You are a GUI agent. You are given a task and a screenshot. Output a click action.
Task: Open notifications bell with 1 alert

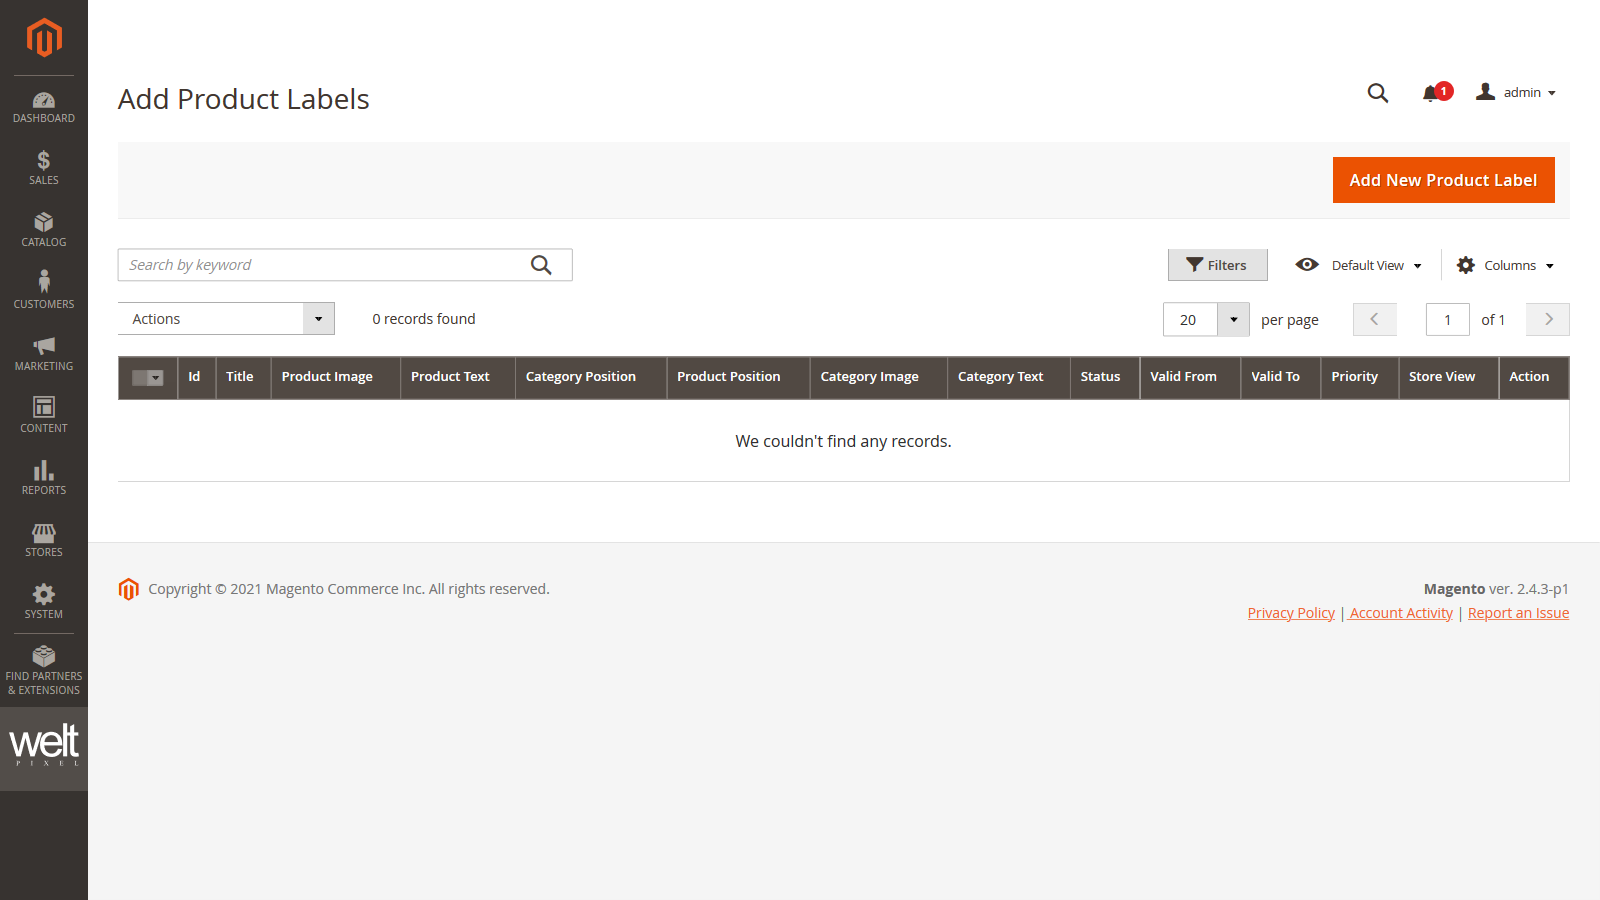pos(1436,93)
